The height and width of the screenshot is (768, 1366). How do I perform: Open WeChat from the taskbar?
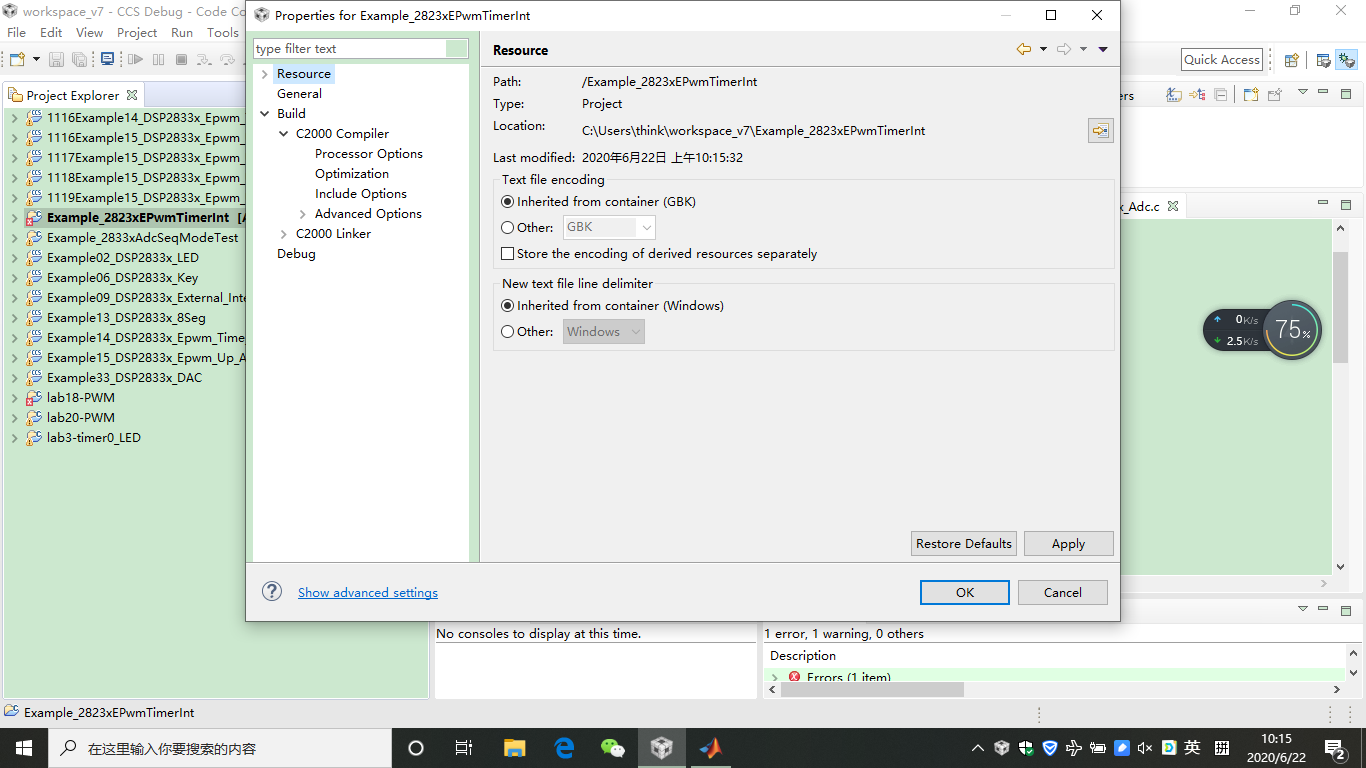point(612,747)
